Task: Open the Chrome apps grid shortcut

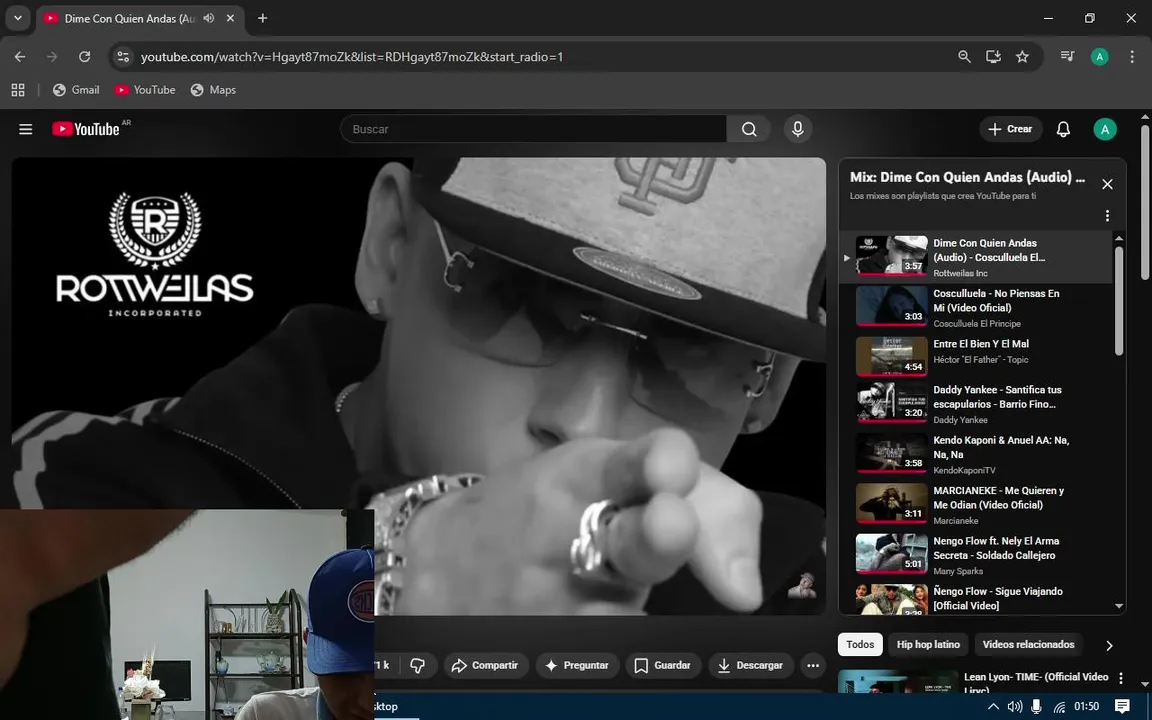Action: (18, 90)
